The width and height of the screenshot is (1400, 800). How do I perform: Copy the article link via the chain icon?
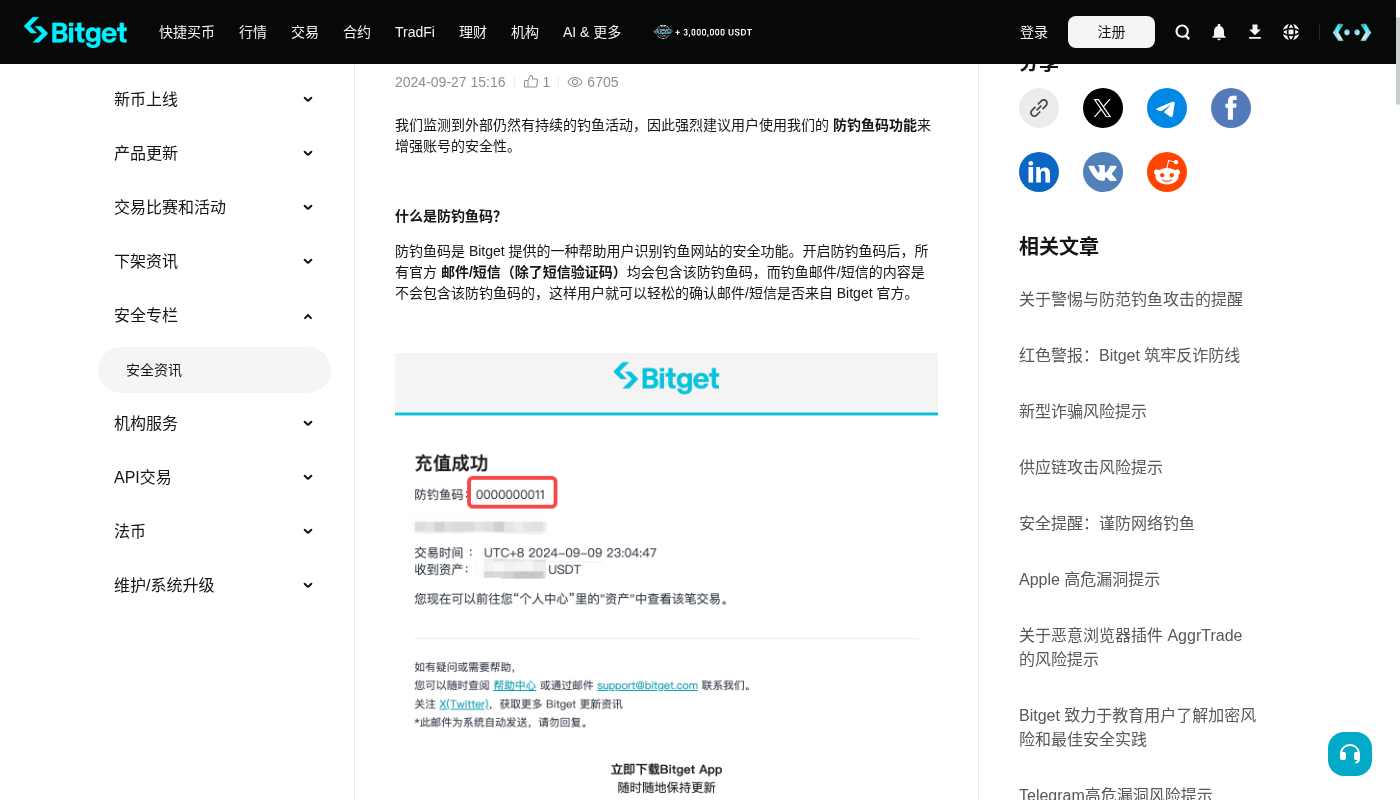point(1039,108)
